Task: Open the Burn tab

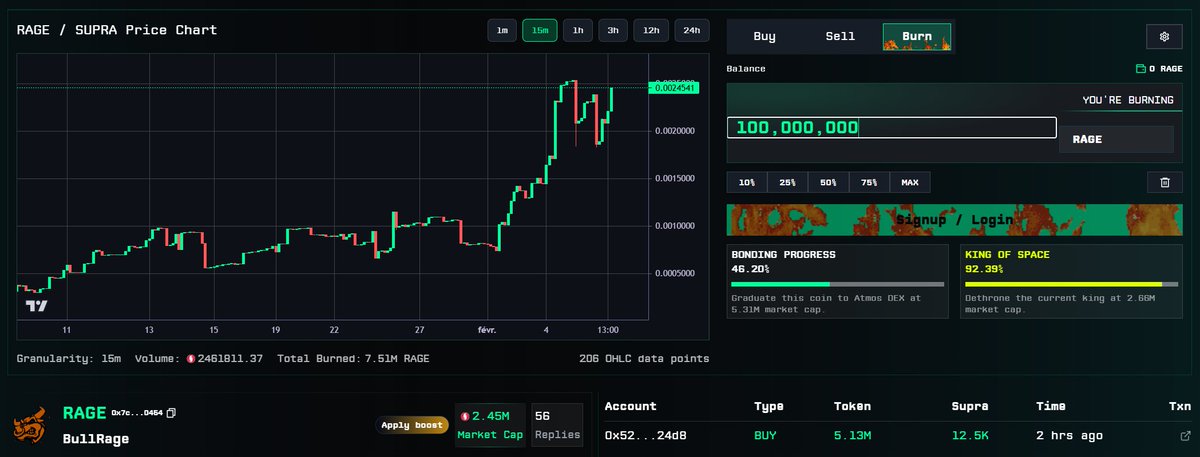Action: (x=917, y=37)
